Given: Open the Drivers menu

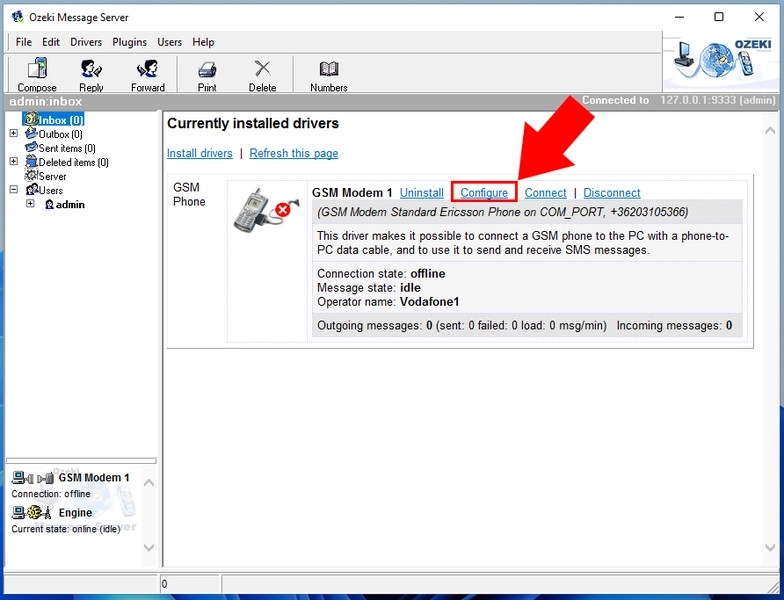Looking at the screenshot, I should pos(86,42).
